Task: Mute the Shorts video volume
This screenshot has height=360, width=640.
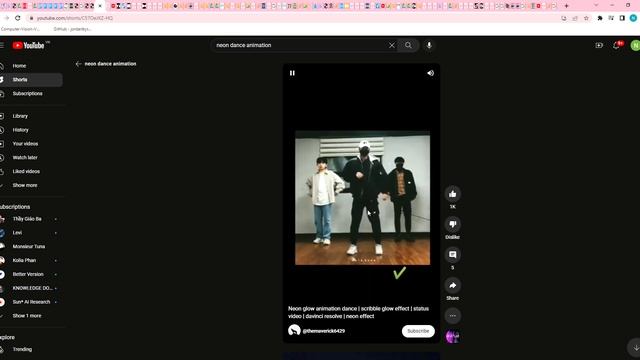Action: tap(430, 73)
